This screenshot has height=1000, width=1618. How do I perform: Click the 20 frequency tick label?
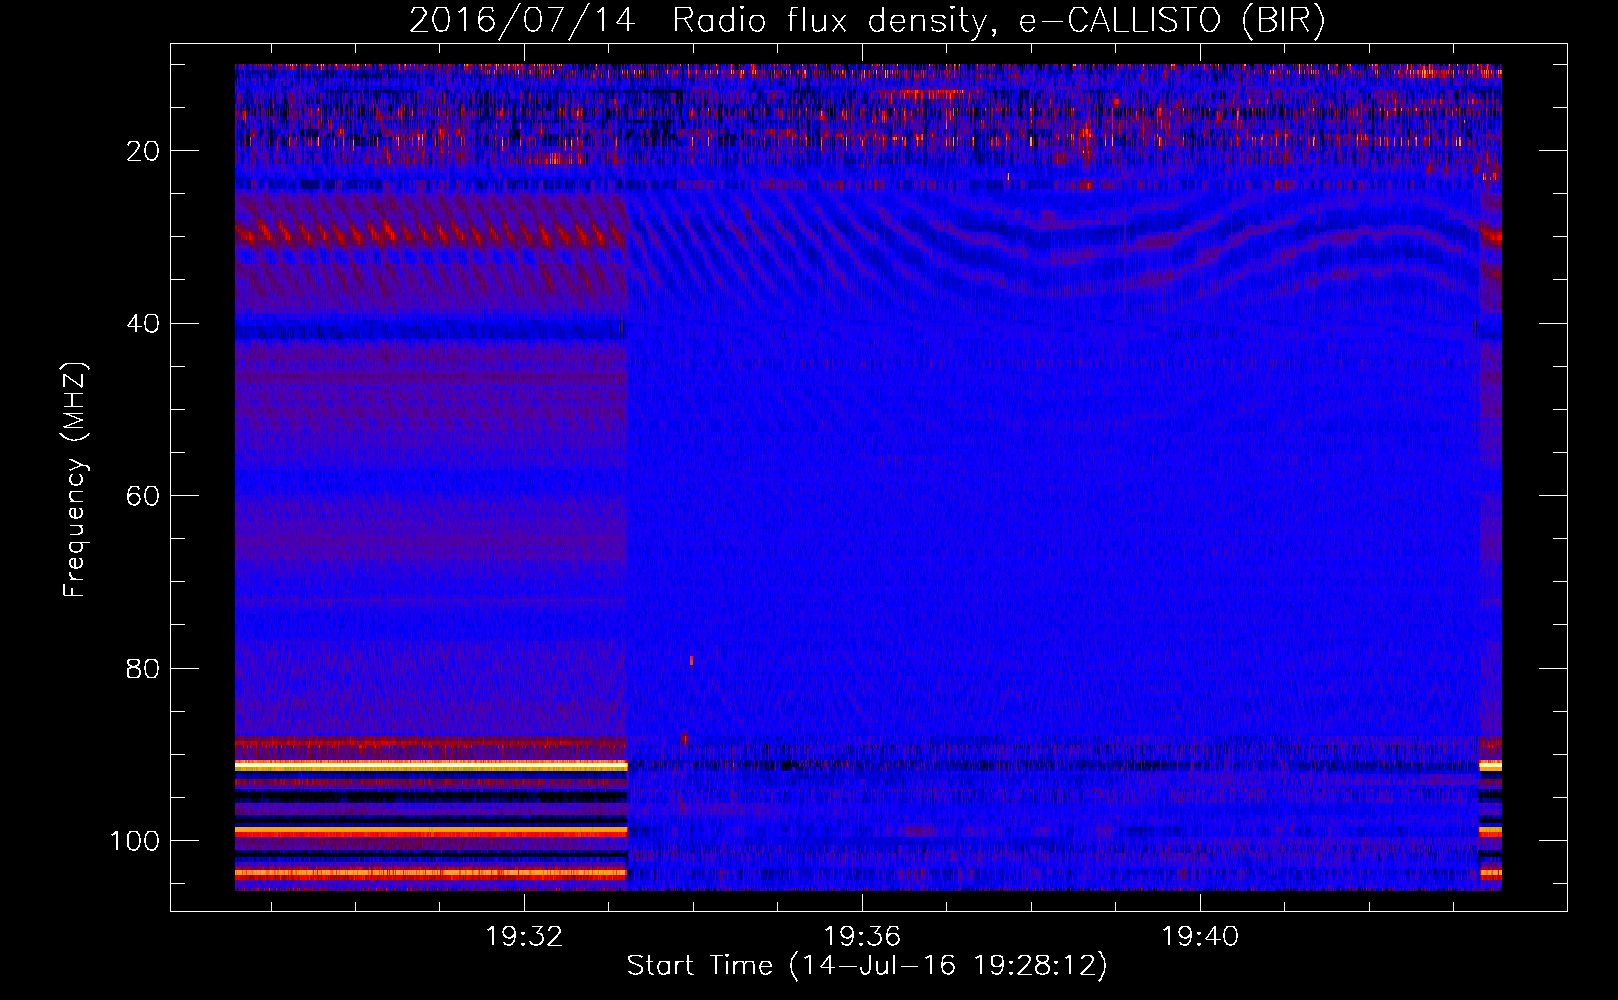click(x=143, y=151)
